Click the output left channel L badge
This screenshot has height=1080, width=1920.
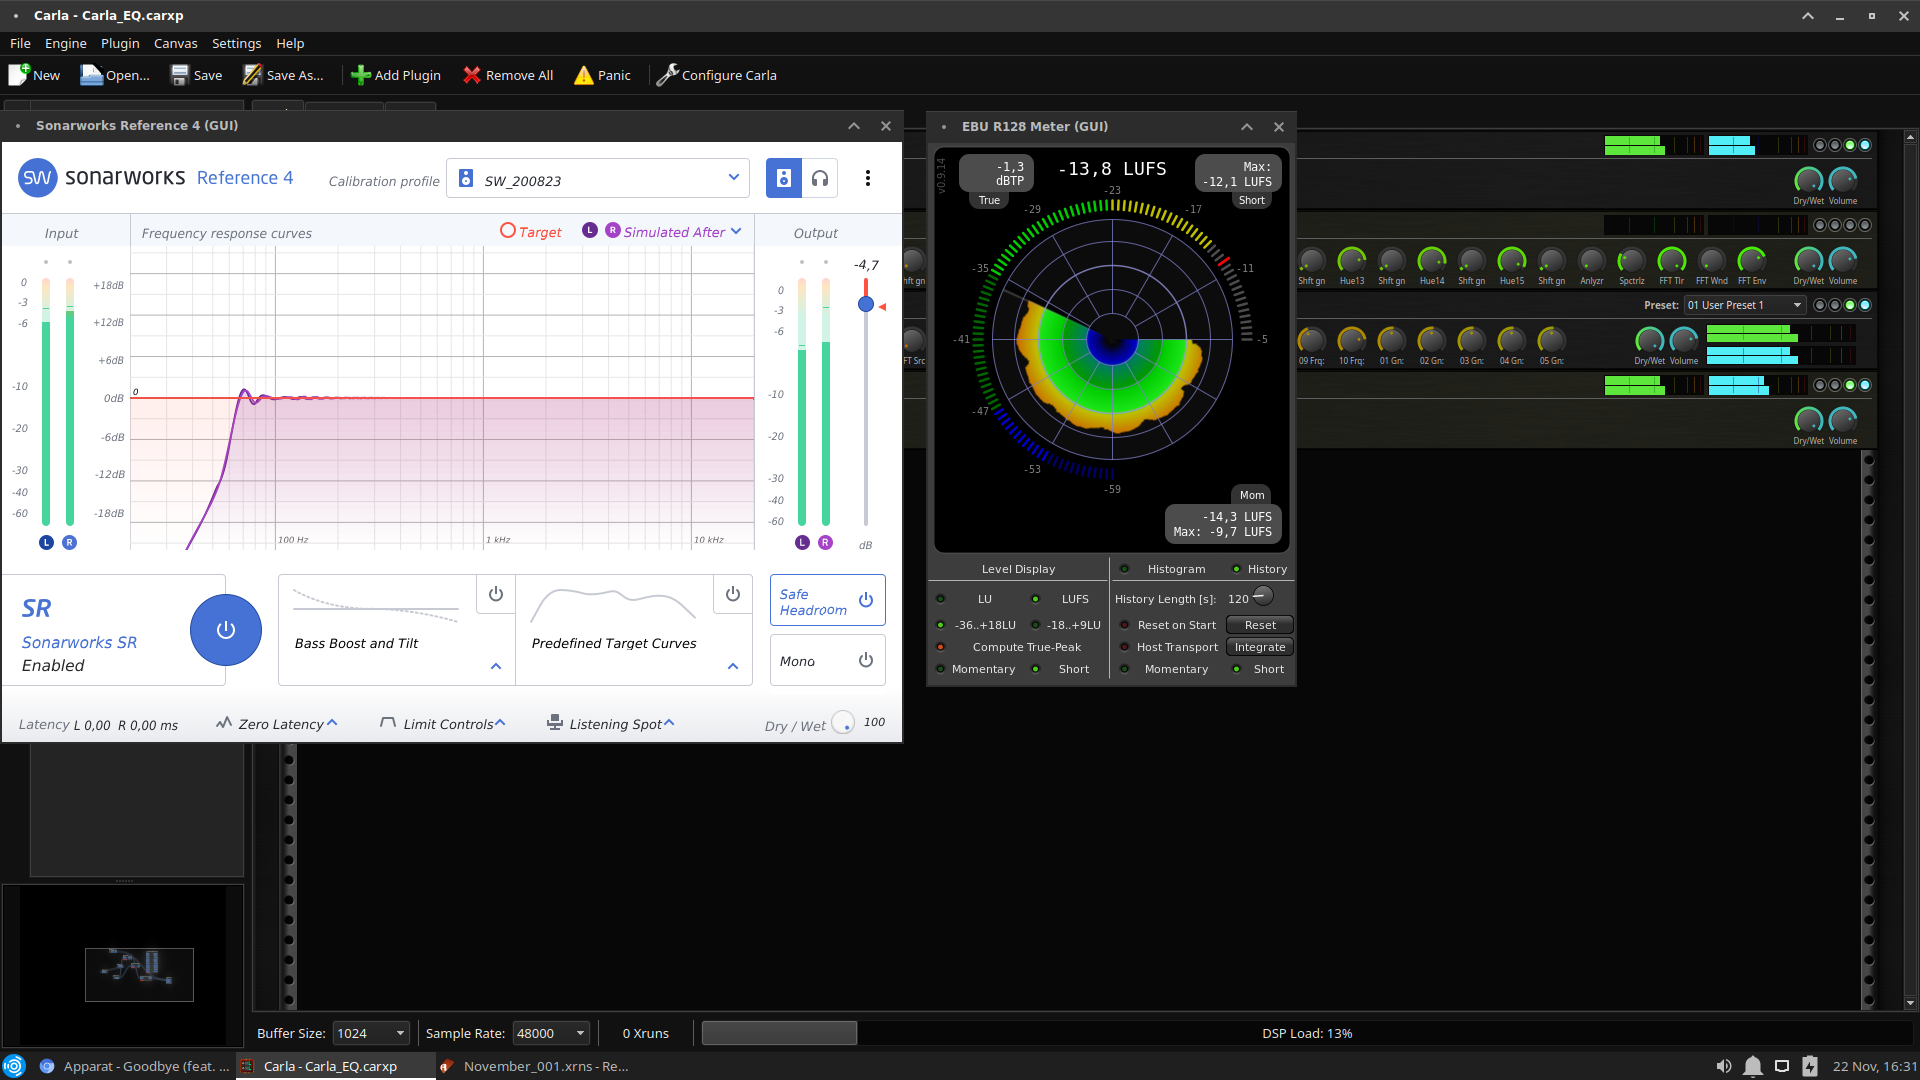[x=802, y=542]
